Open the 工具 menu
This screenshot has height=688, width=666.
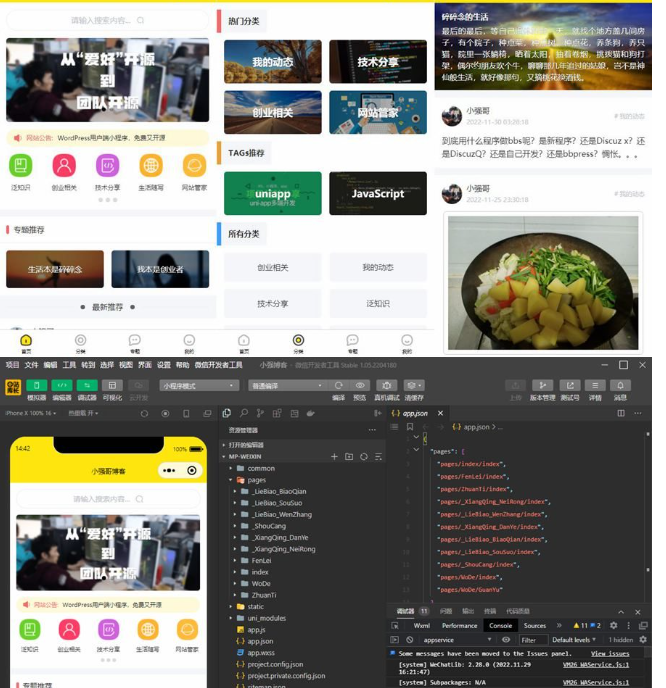(69, 365)
